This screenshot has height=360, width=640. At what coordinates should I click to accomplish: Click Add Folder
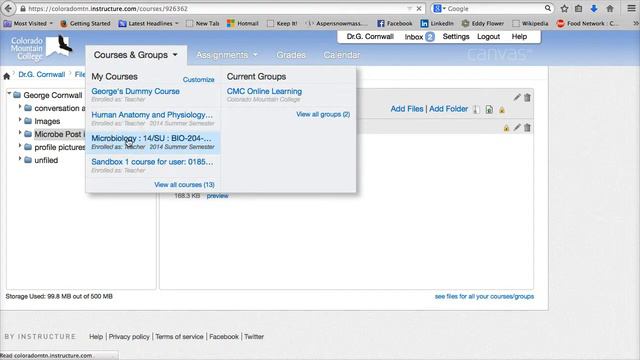point(448,109)
